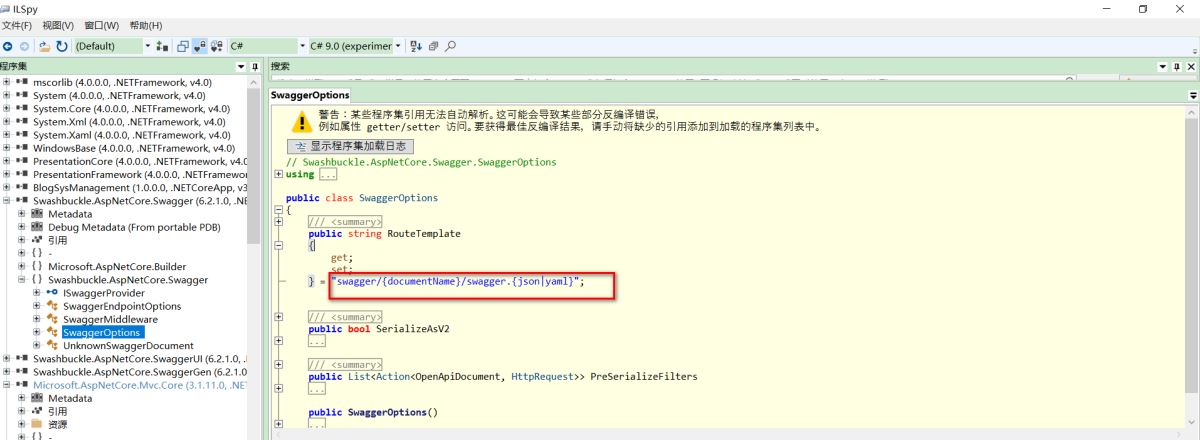Expand the Microsoft.AspNetCore.Builder namespace
Screen dimensions: 1200x440
23,266
